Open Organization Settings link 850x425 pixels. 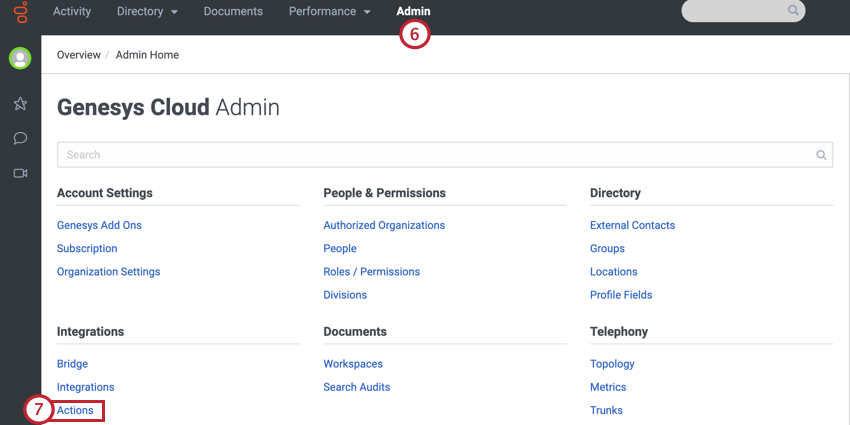click(108, 272)
